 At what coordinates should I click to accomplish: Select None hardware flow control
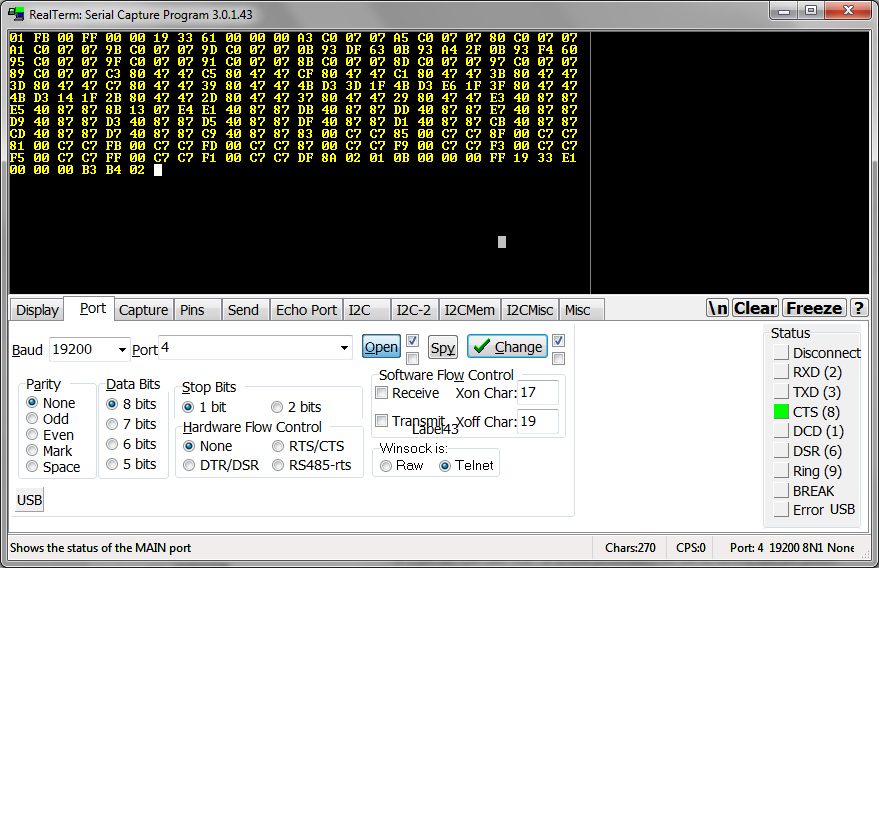click(189, 446)
